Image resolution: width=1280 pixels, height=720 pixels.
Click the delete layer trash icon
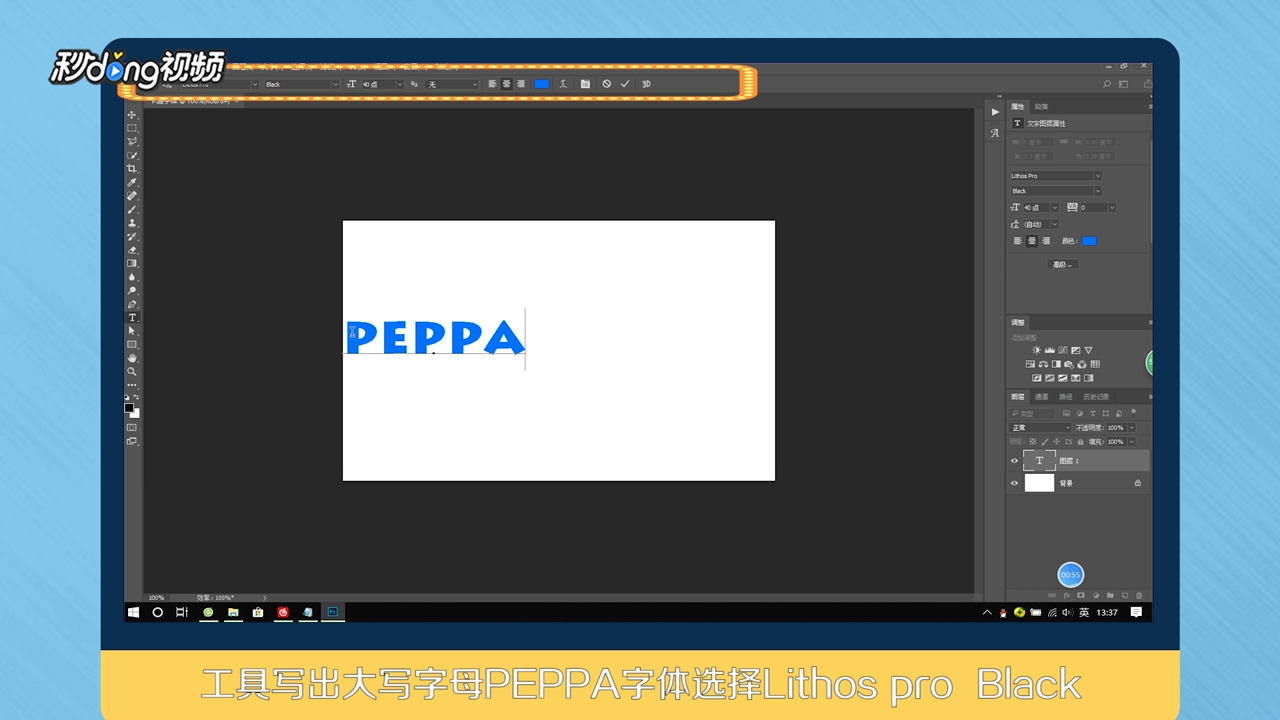point(1139,595)
